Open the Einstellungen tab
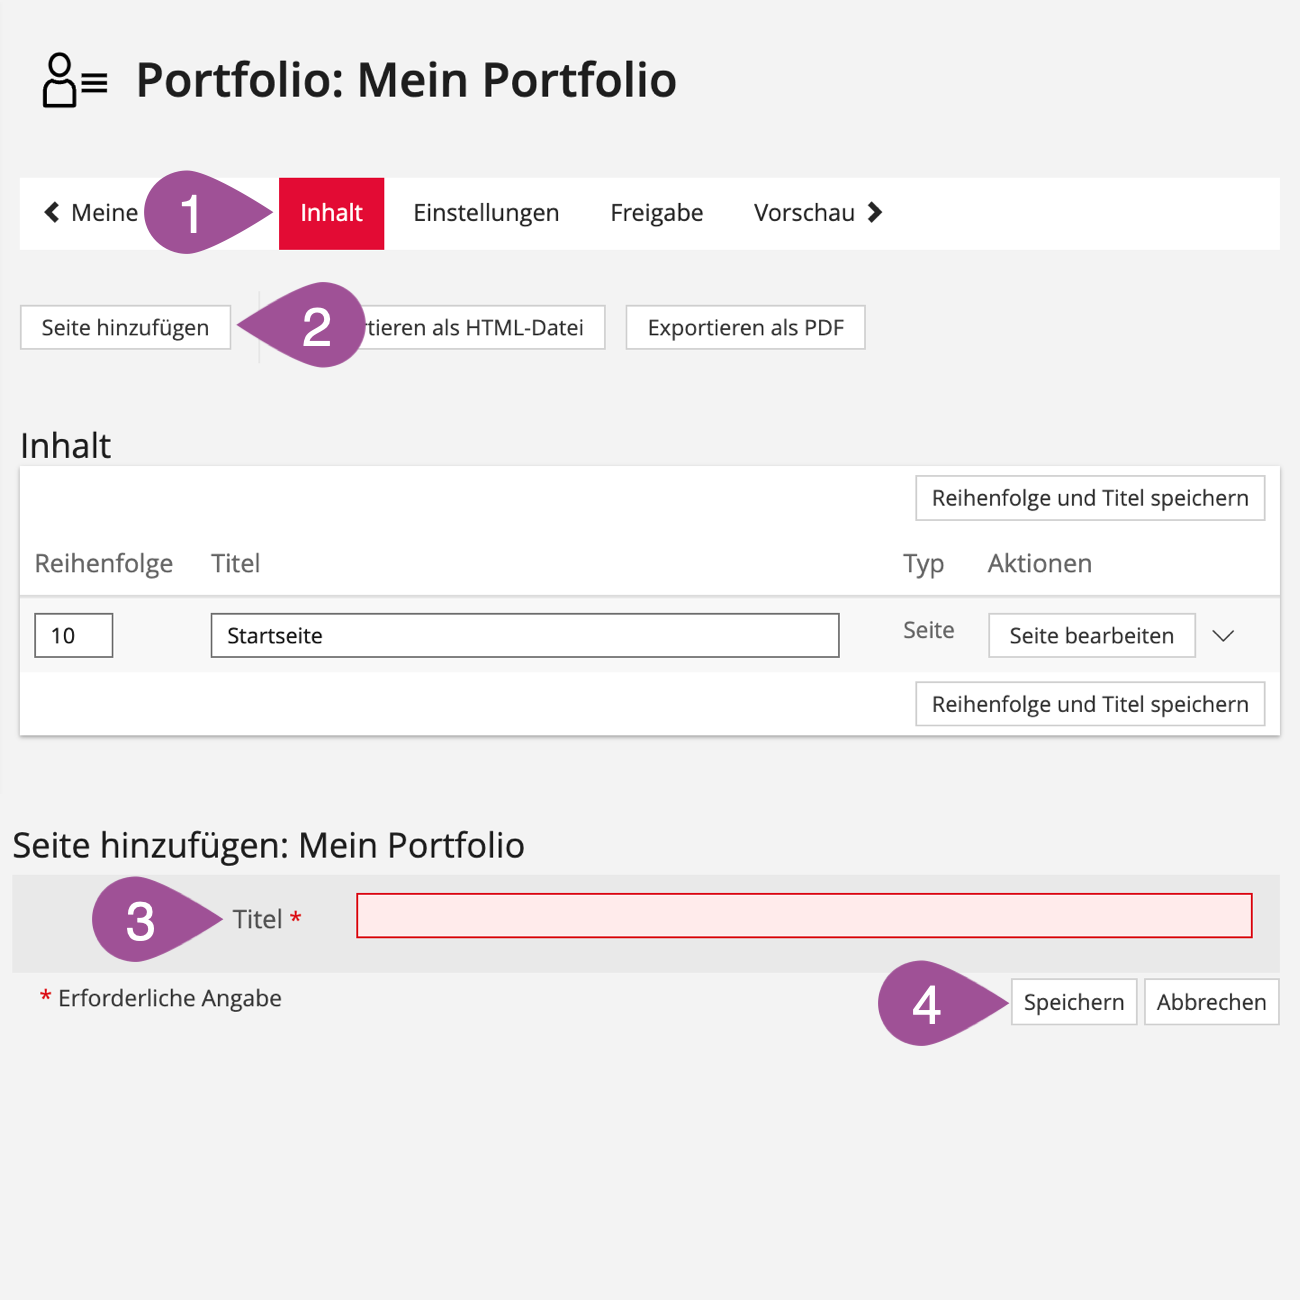 click(486, 213)
